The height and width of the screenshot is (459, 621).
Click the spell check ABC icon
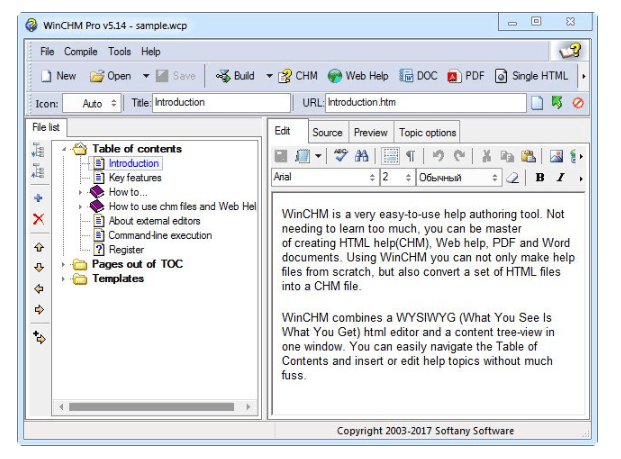pyautogui.click(x=340, y=156)
